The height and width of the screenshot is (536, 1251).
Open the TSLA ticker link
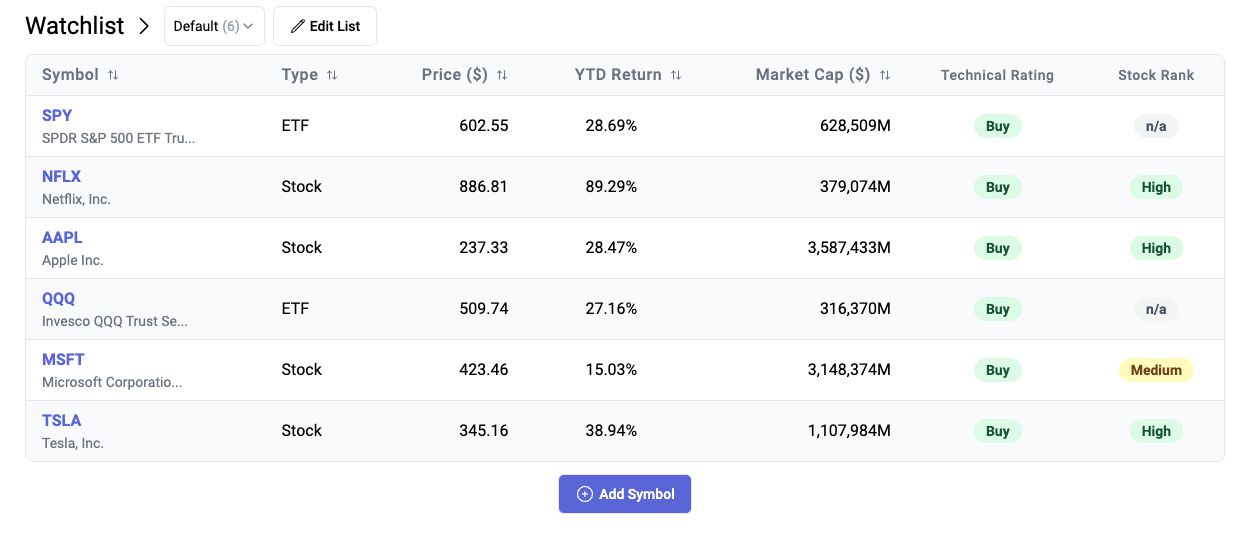[61, 420]
